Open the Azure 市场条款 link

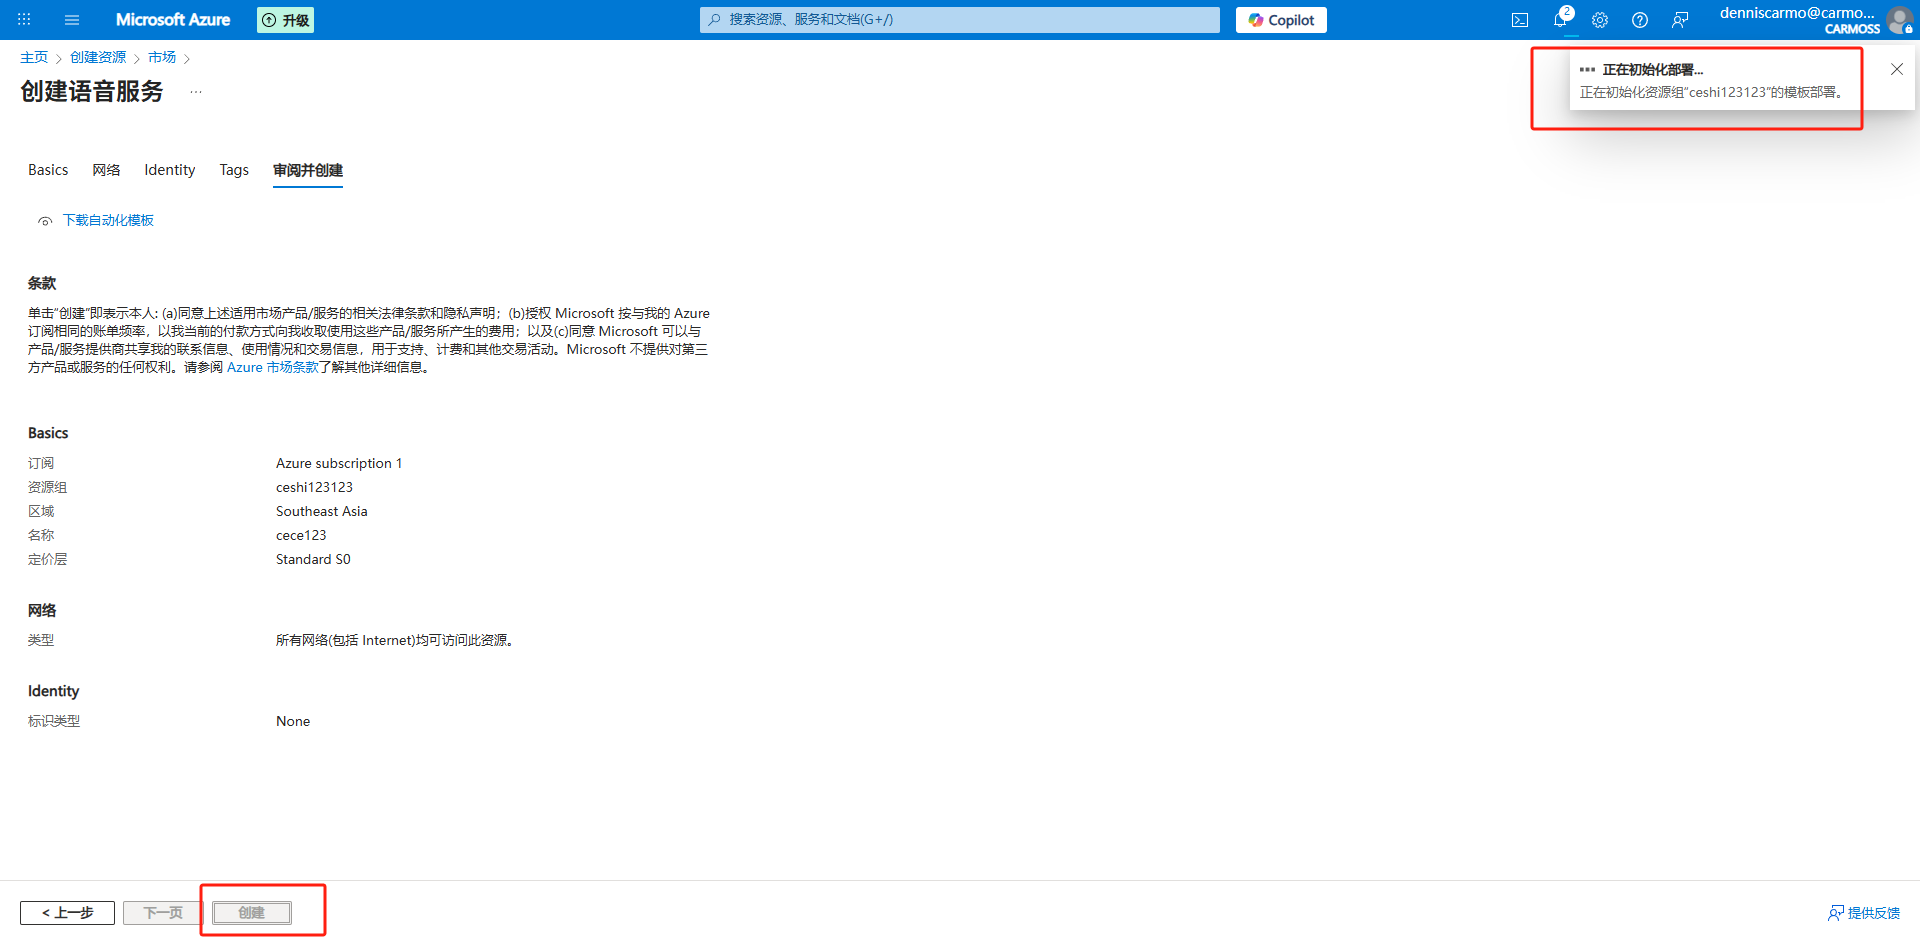tap(272, 367)
